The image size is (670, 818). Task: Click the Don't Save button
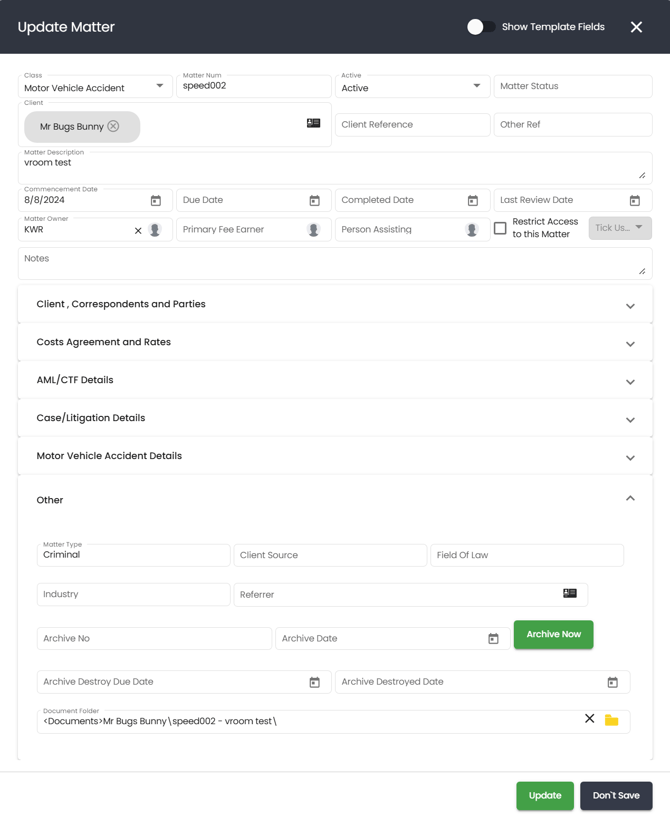[x=616, y=796]
